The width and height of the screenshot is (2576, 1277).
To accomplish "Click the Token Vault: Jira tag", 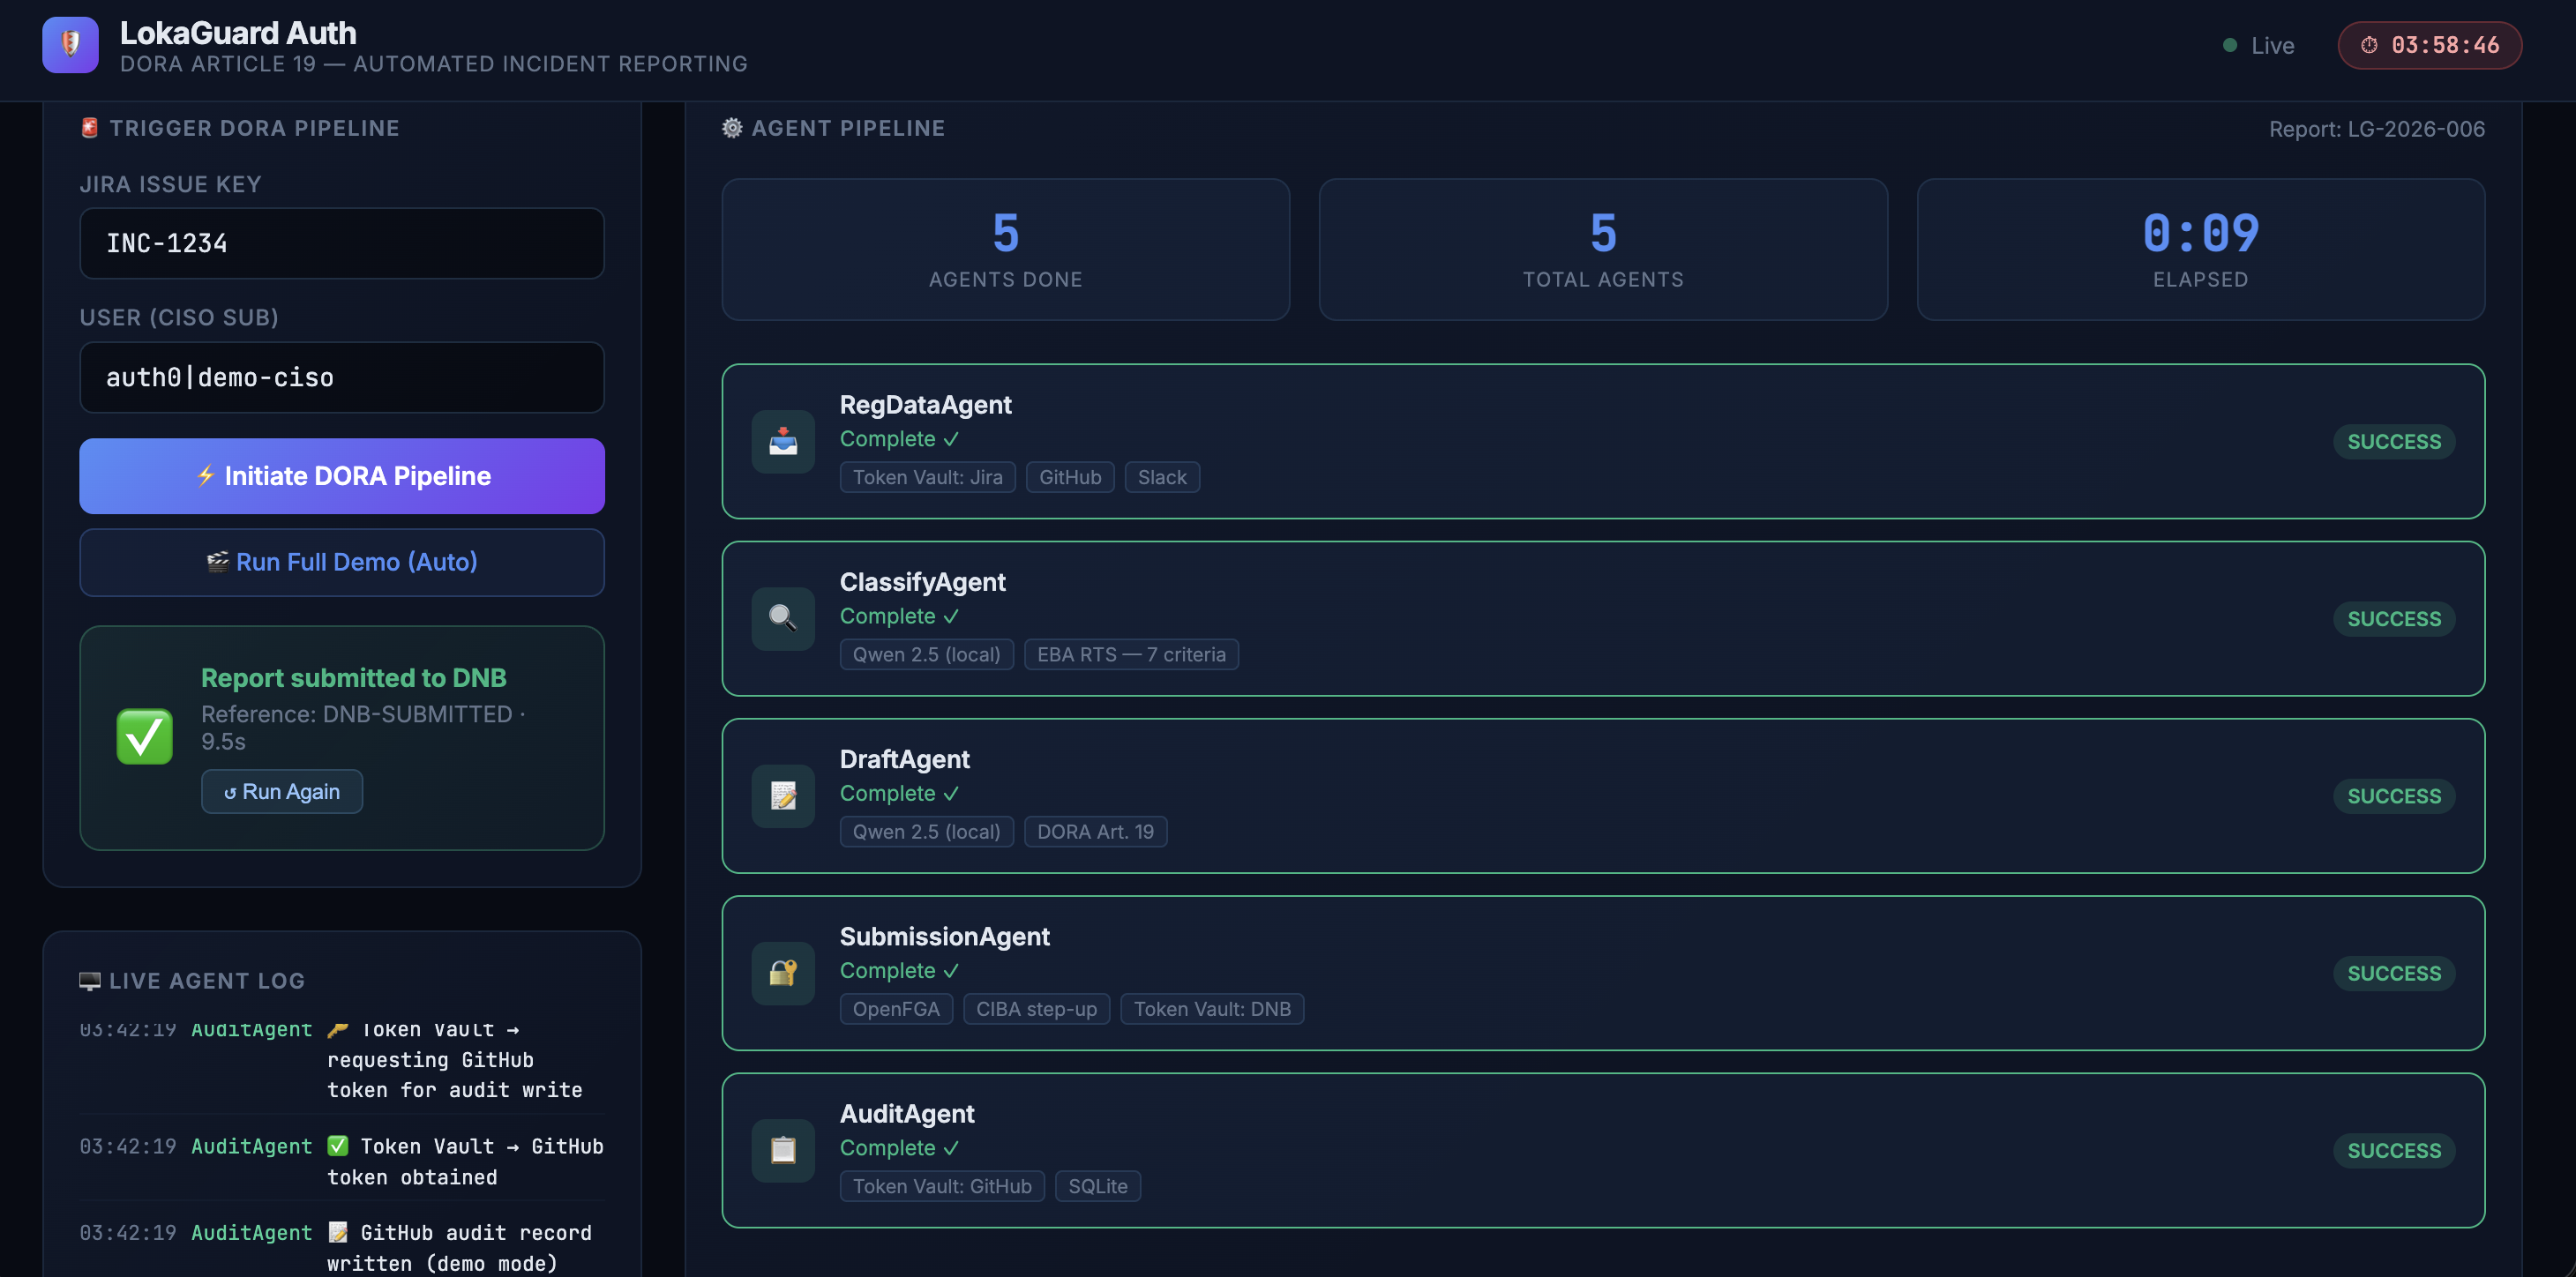I will click(x=927, y=477).
